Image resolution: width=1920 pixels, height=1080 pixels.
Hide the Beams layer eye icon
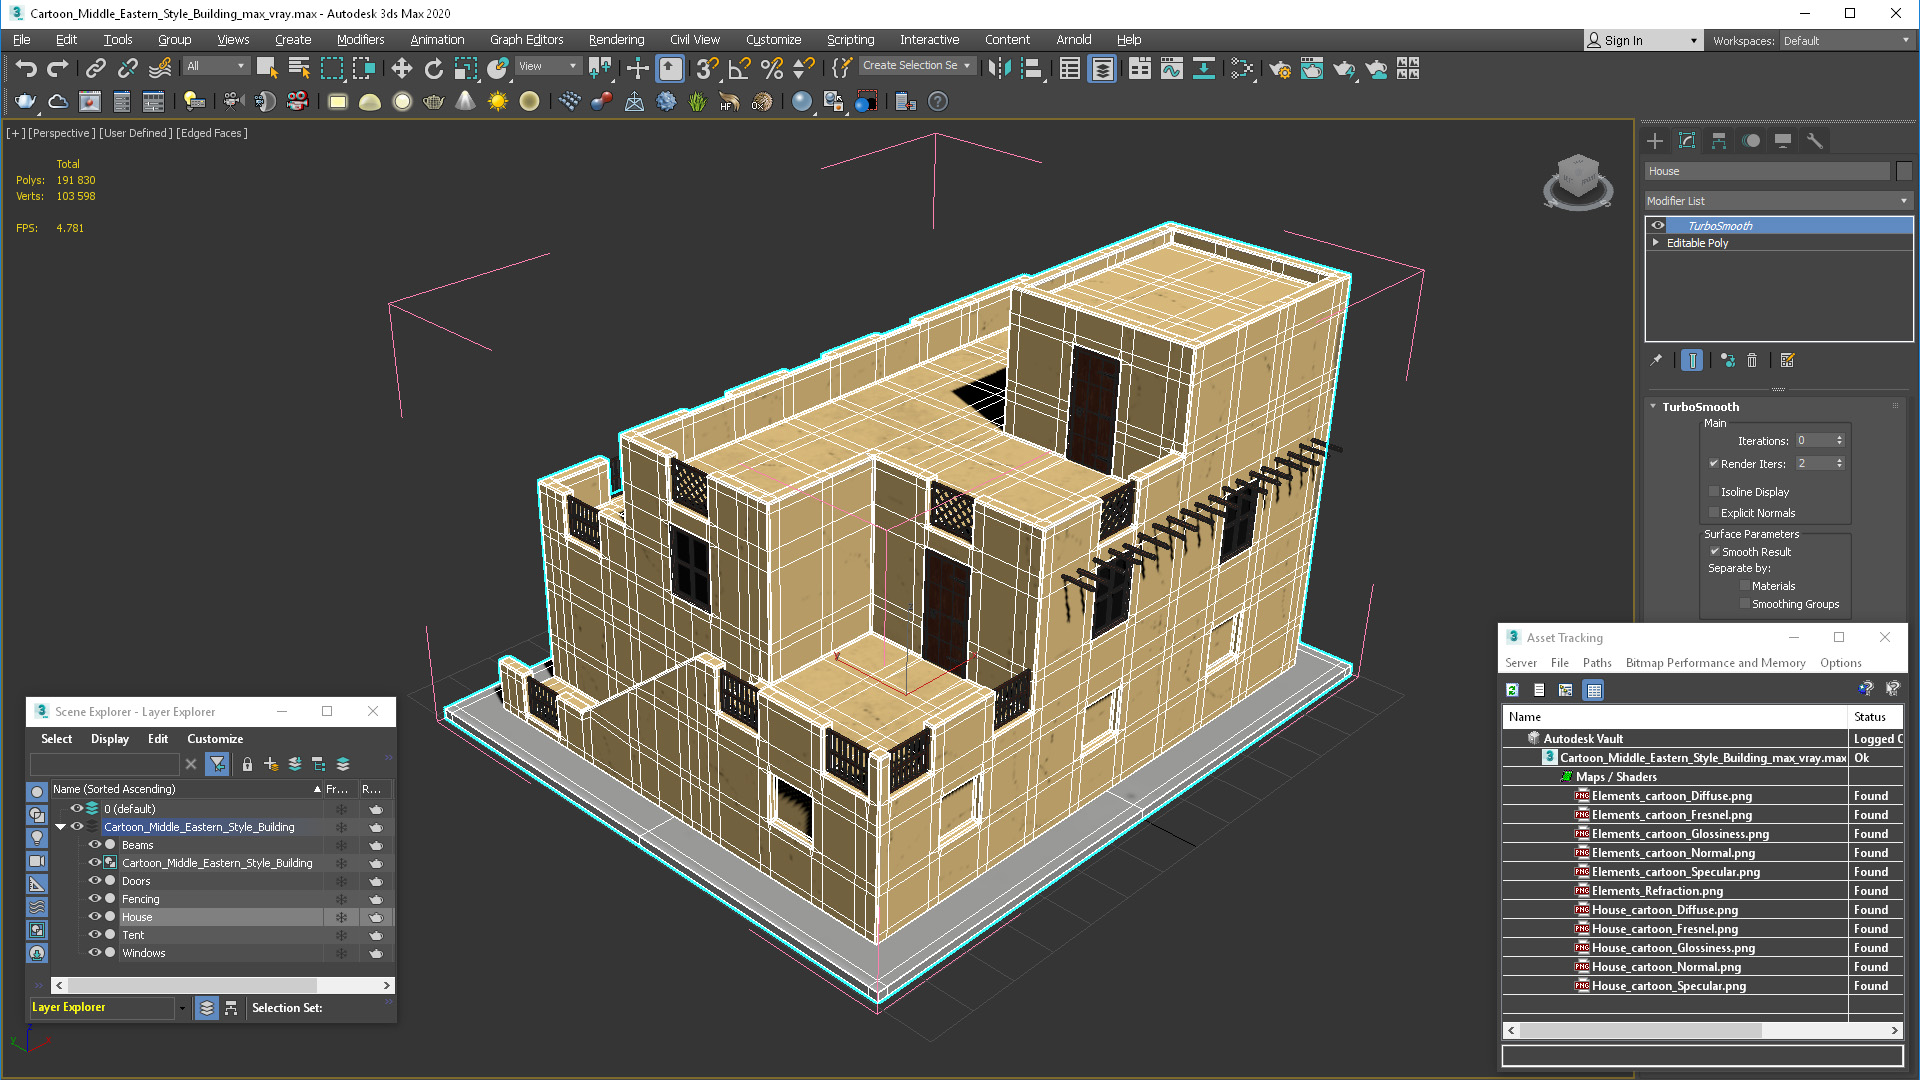tap(95, 845)
